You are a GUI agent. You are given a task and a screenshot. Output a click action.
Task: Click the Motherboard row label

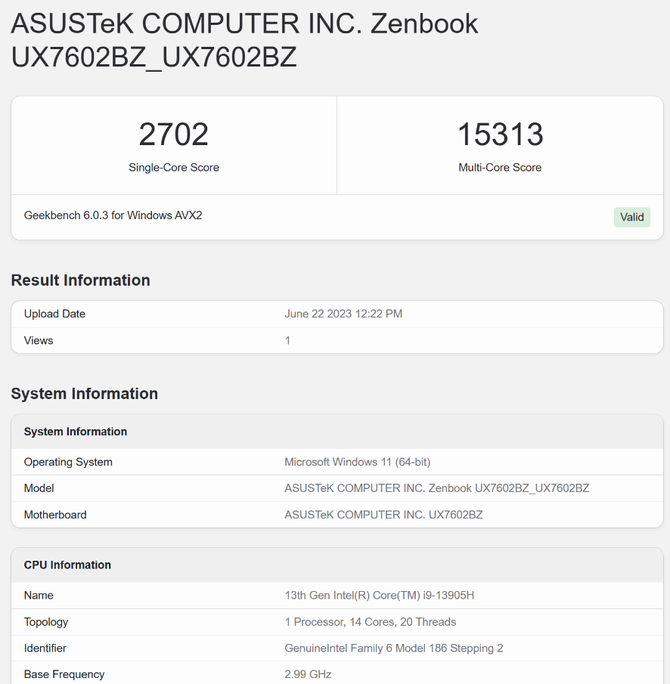[x=55, y=515]
